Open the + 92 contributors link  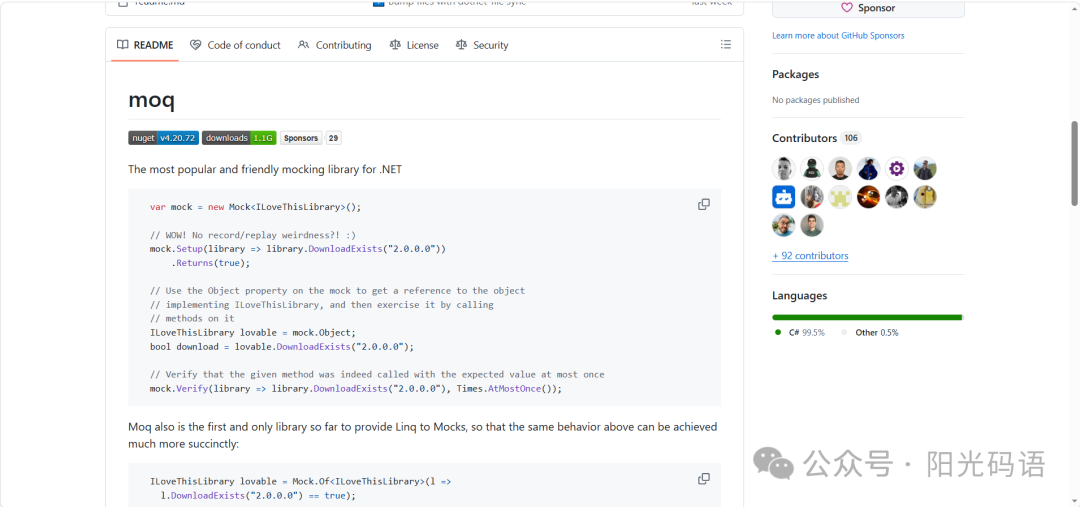point(810,256)
